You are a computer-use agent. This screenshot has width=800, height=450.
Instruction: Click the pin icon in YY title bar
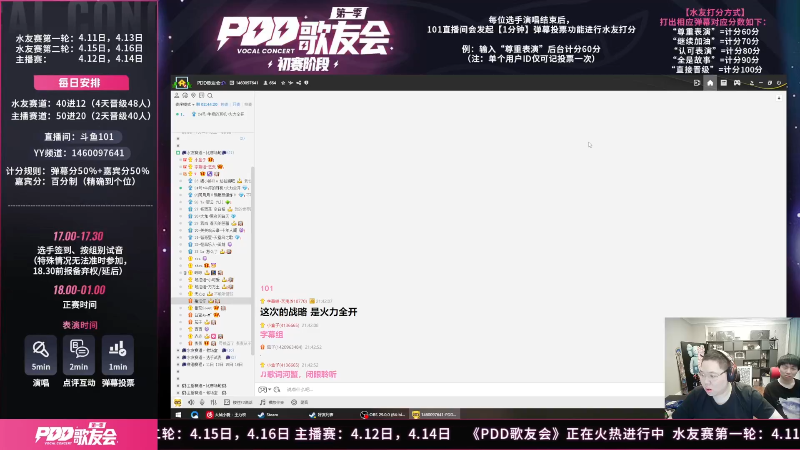(290, 83)
